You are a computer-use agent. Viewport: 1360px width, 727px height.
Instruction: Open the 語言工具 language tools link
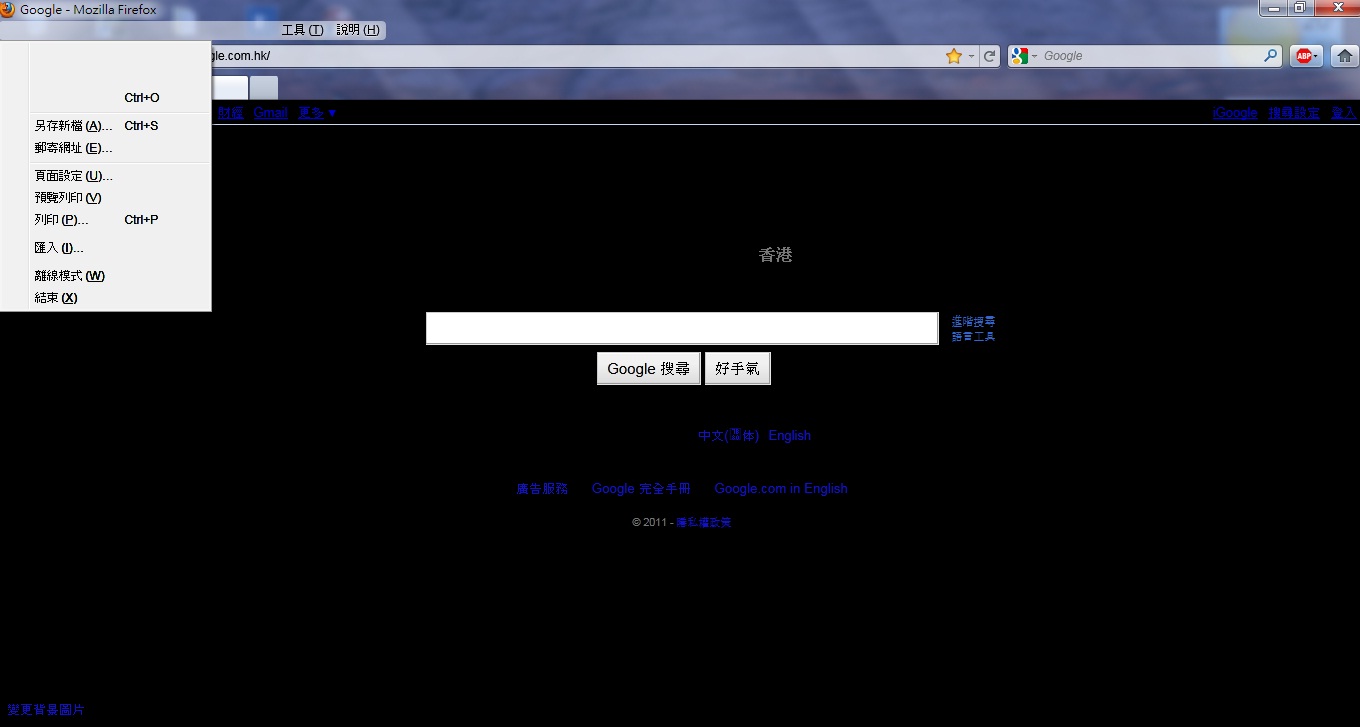[x=973, y=336]
